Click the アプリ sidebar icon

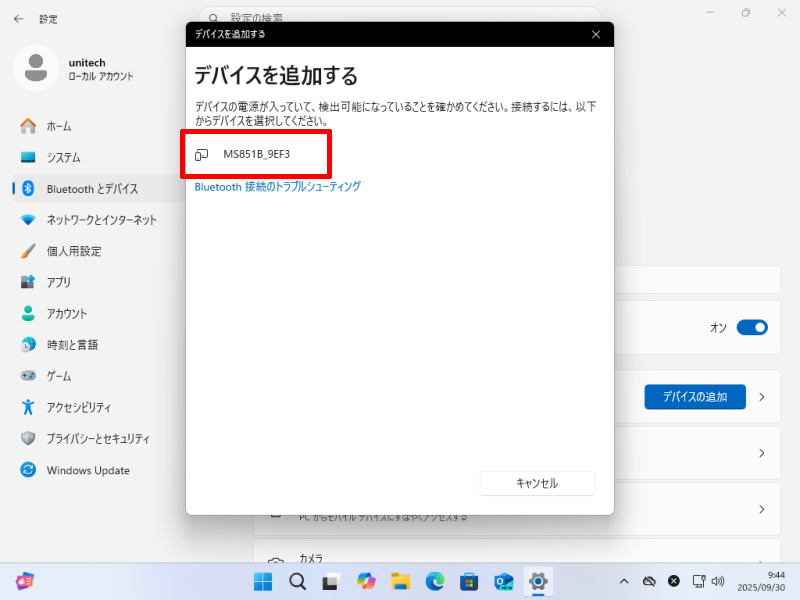pyautogui.click(x=28, y=282)
